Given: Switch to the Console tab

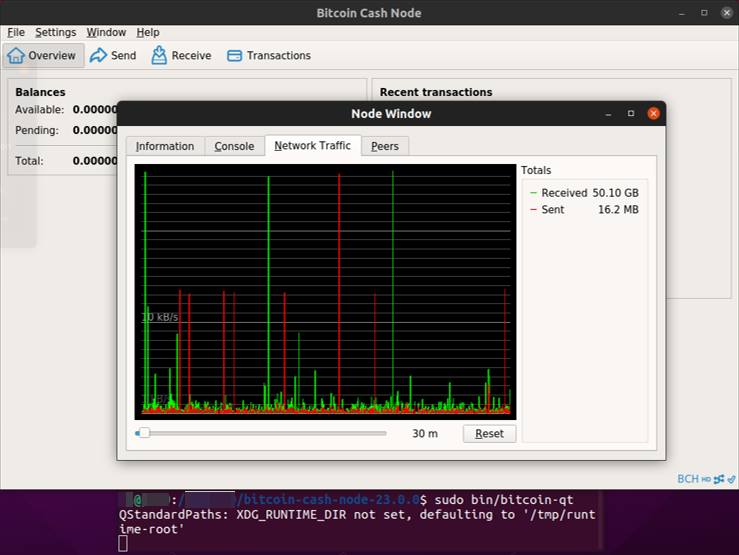Looking at the screenshot, I should pos(234,146).
